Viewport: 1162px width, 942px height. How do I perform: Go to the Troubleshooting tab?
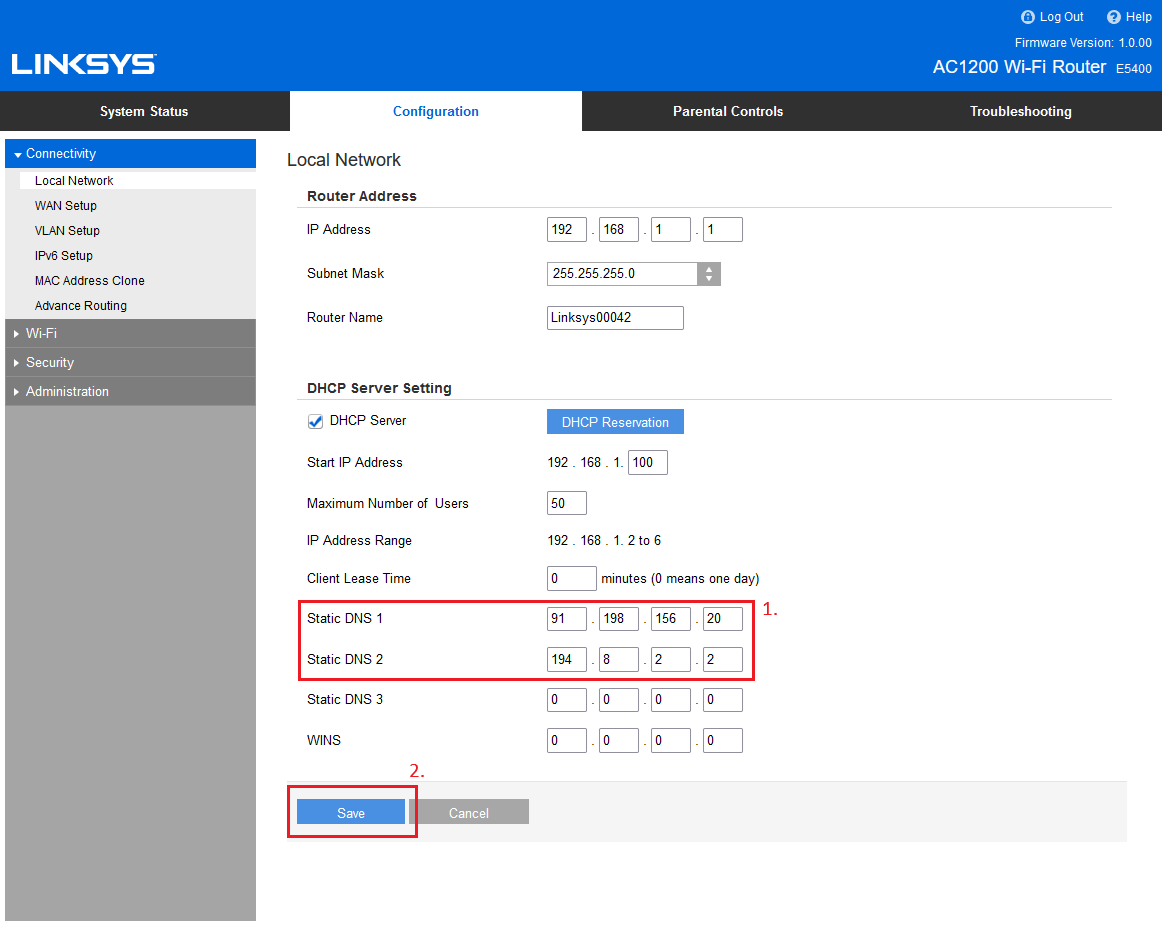[x=1020, y=111]
